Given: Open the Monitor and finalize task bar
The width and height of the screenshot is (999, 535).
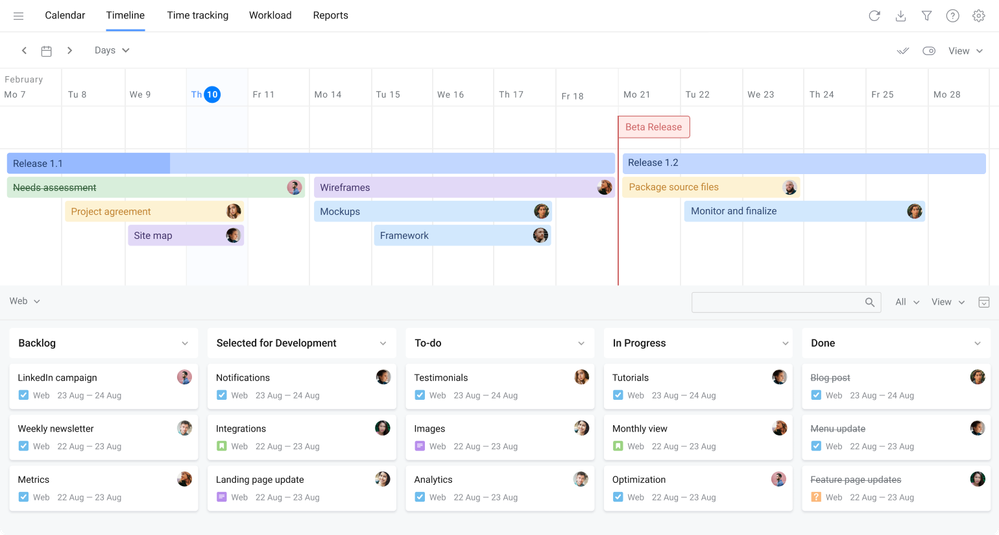Looking at the screenshot, I should pos(805,211).
